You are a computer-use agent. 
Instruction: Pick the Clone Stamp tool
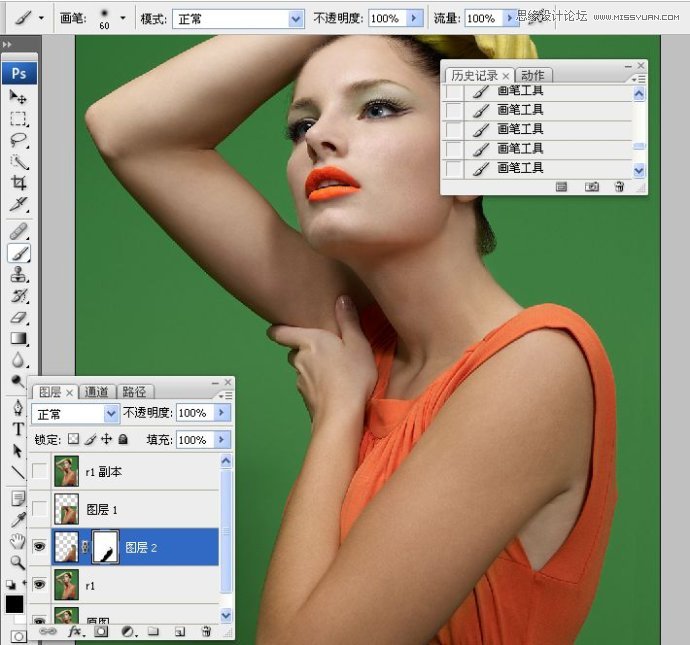pyautogui.click(x=18, y=275)
